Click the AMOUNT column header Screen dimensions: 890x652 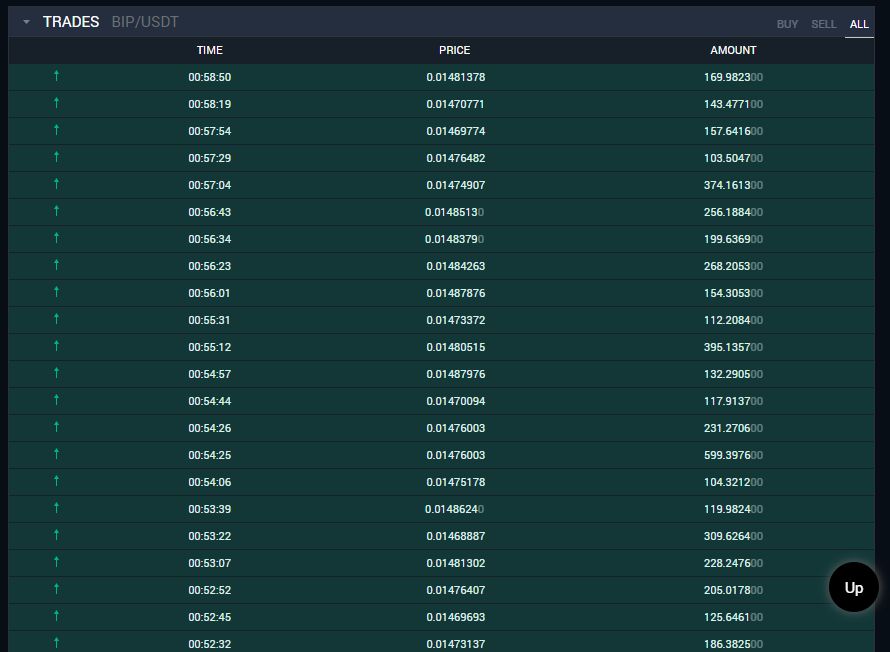pos(733,50)
